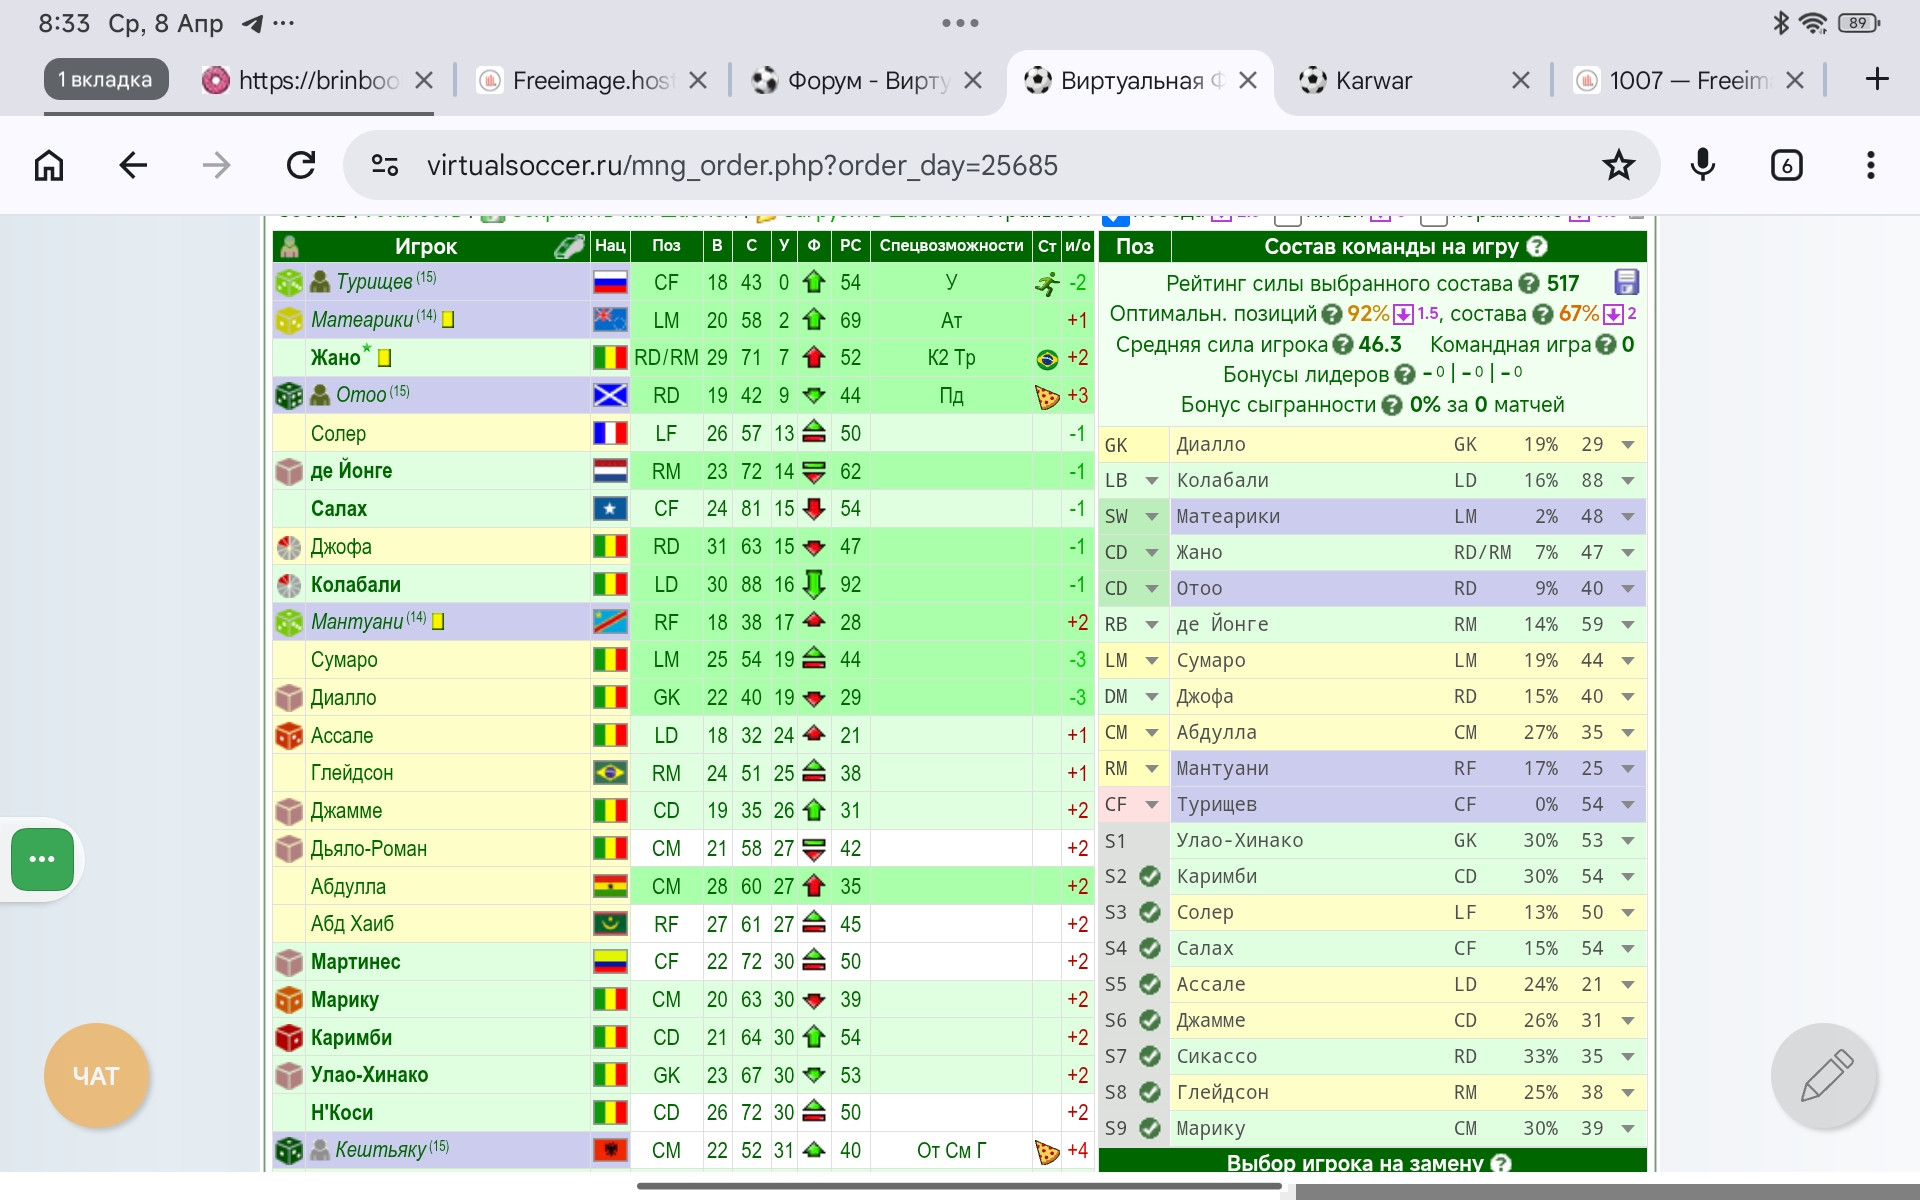Image resolution: width=1920 pixels, height=1200 pixels.
Task: Click player name Колабали in roster list
Action: pos(355,584)
